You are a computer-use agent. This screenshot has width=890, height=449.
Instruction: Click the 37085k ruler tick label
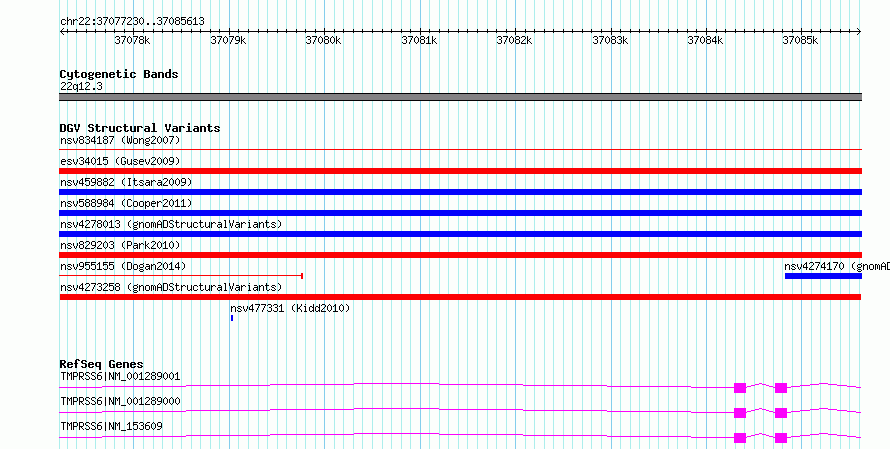click(x=800, y=40)
